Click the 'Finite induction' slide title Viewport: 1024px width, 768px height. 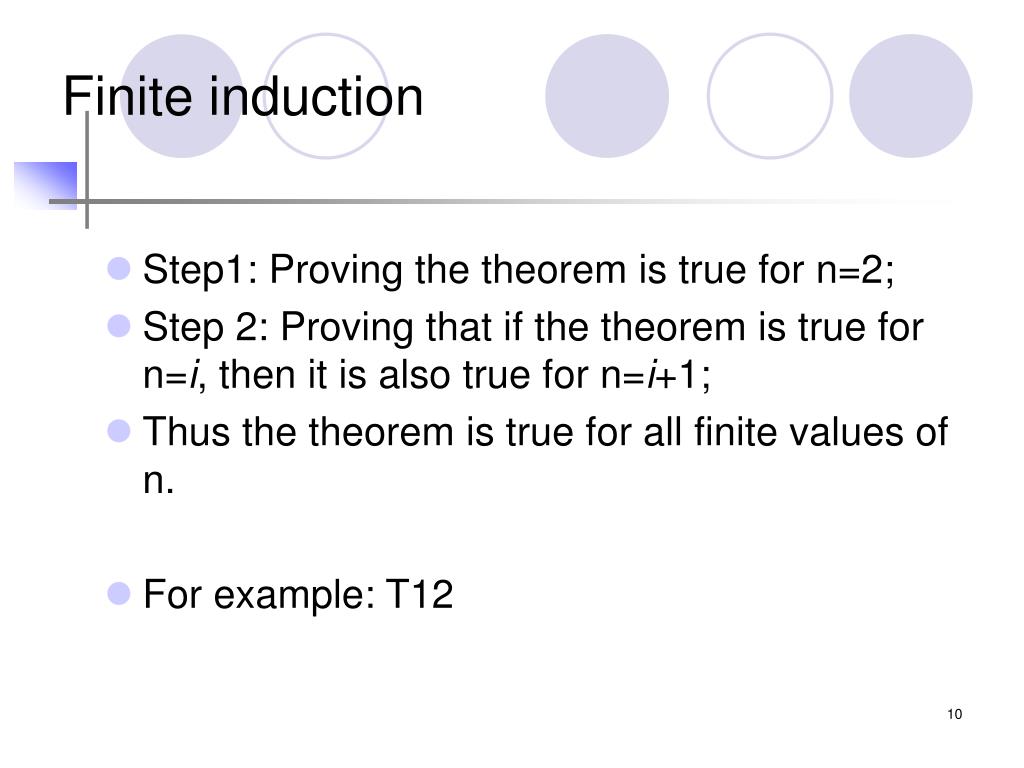pyautogui.click(x=243, y=96)
